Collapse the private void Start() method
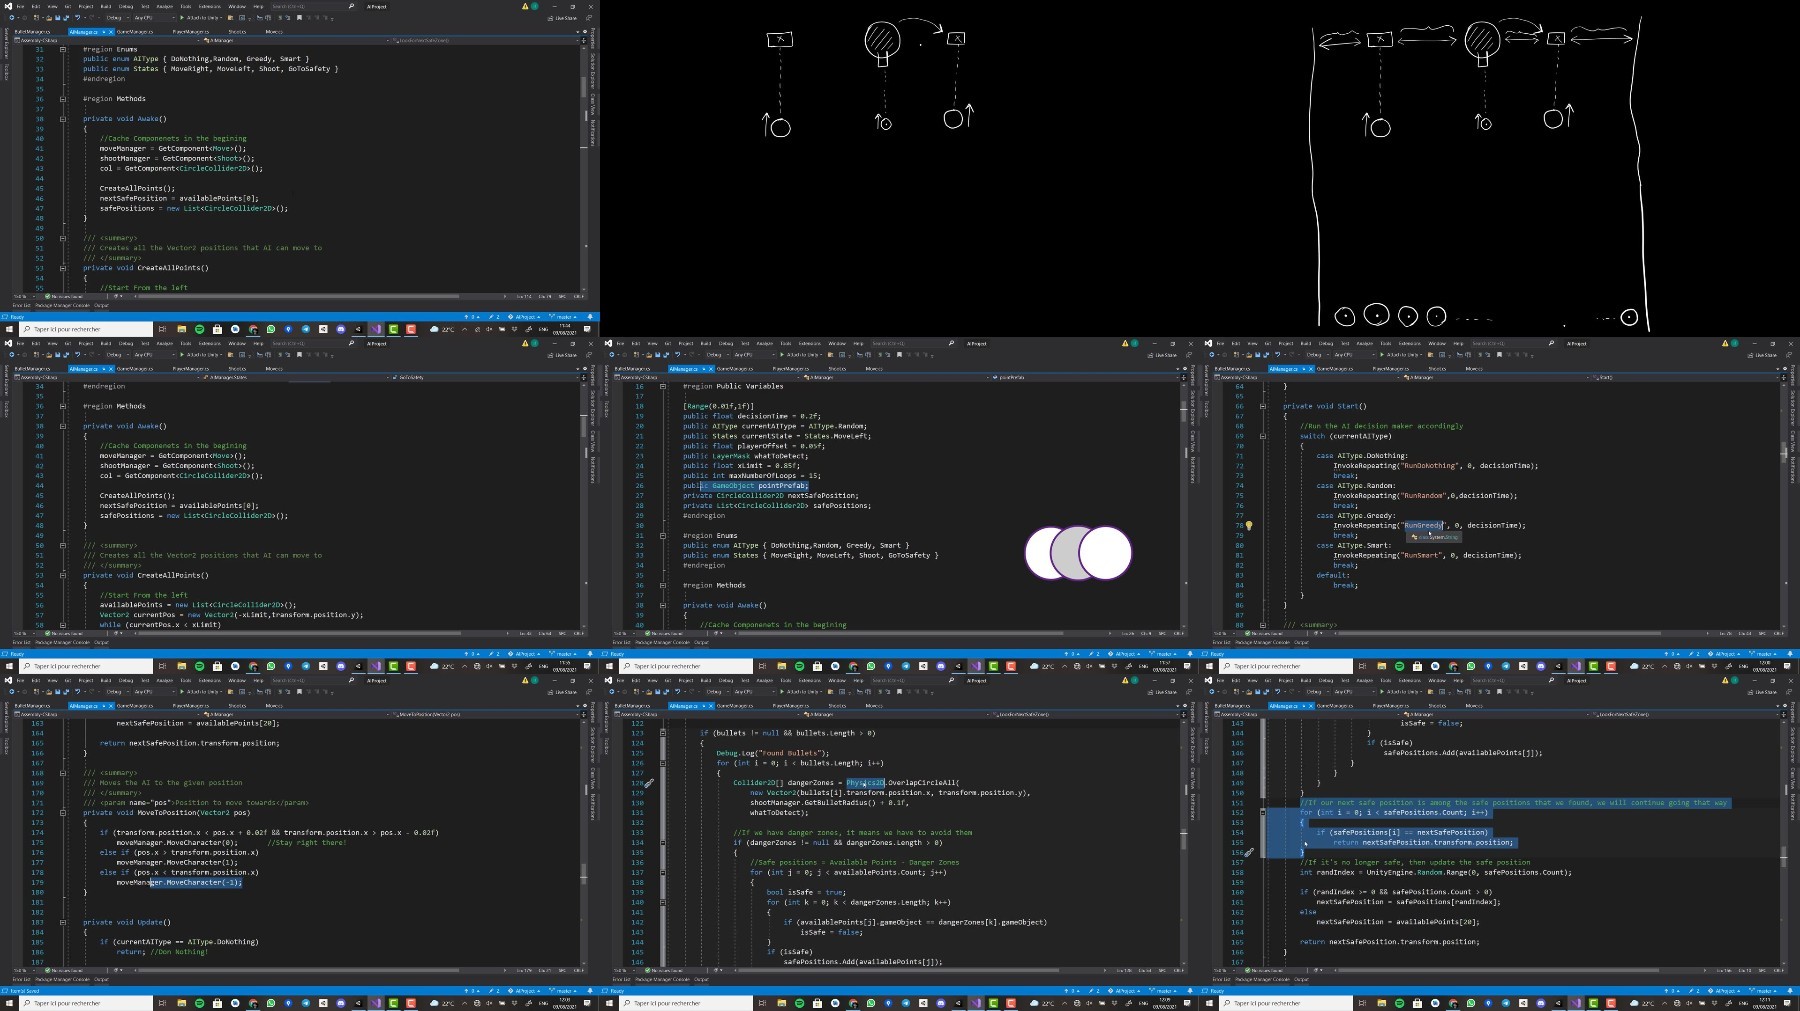The image size is (1800, 1011). pyautogui.click(x=1262, y=406)
